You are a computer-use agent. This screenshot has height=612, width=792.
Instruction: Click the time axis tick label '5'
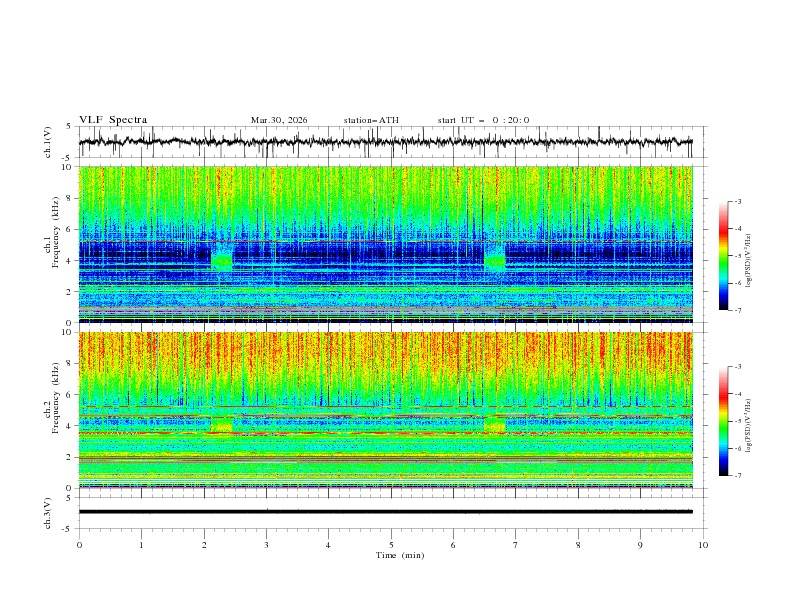391,545
